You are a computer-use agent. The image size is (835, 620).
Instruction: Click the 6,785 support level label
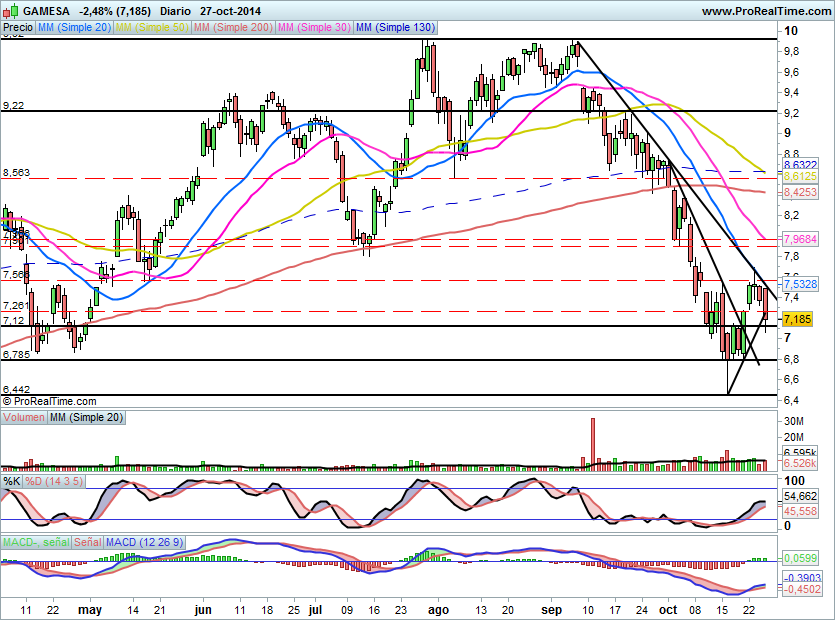coord(17,354)
